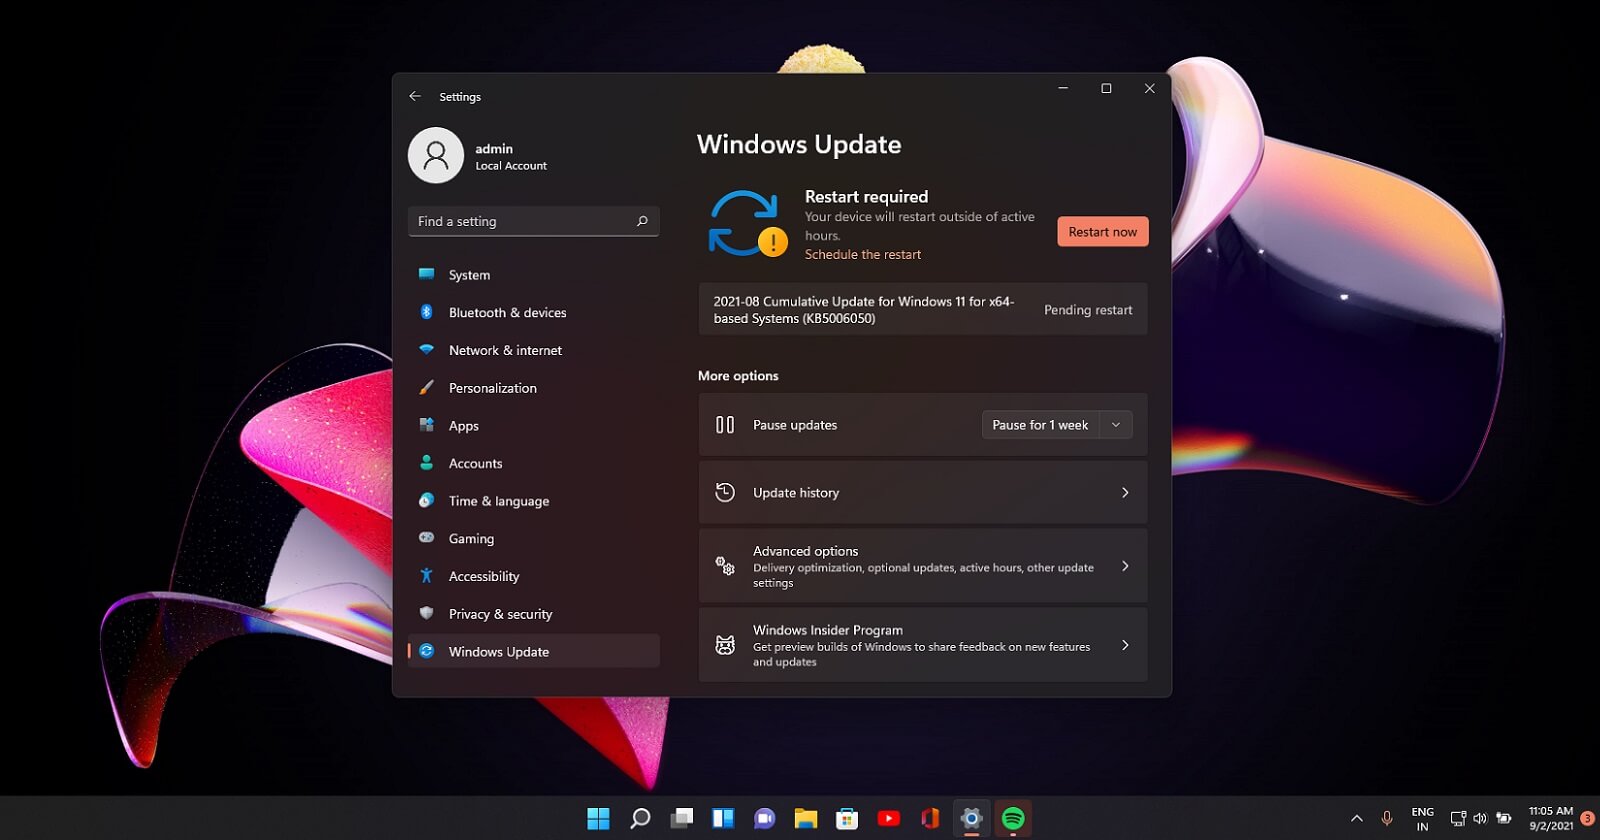Click the microphone tray icon

pos(1387,819)
